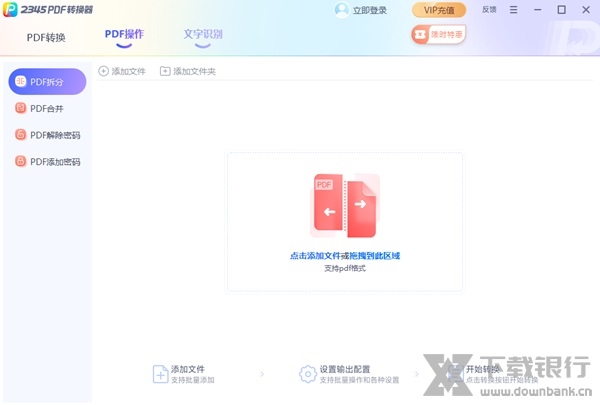Close the PDF converter window
Screen dimensions: 600x405
click(586, 10)
